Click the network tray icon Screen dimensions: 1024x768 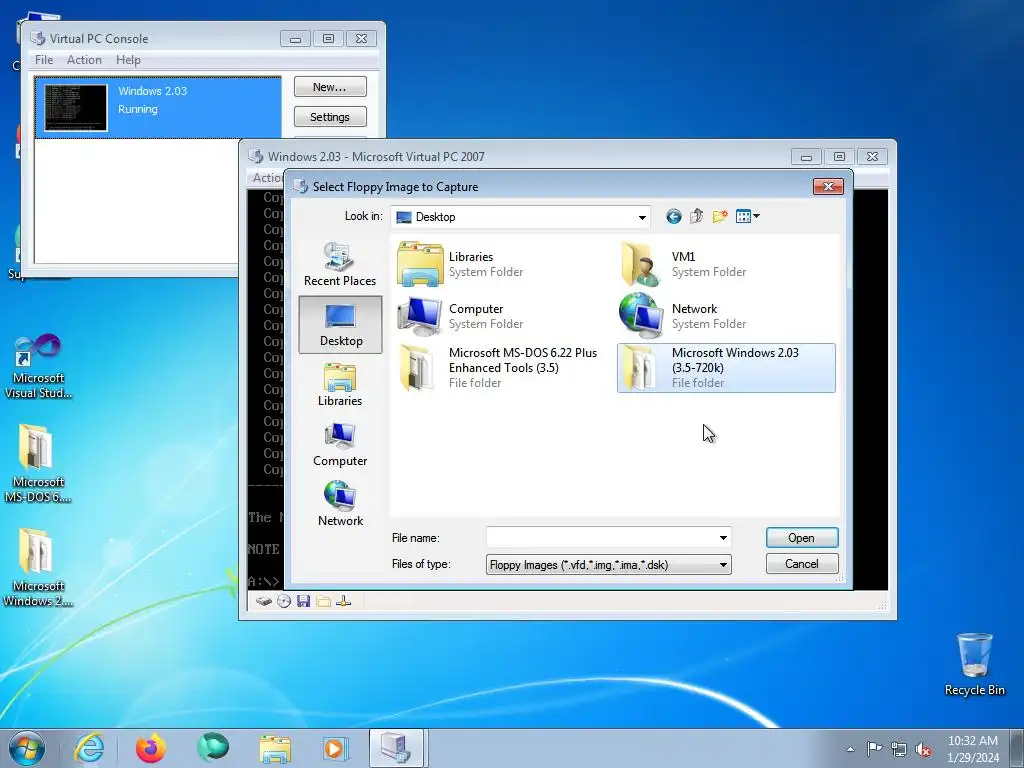pyautogui.click(x=899, y=749)
